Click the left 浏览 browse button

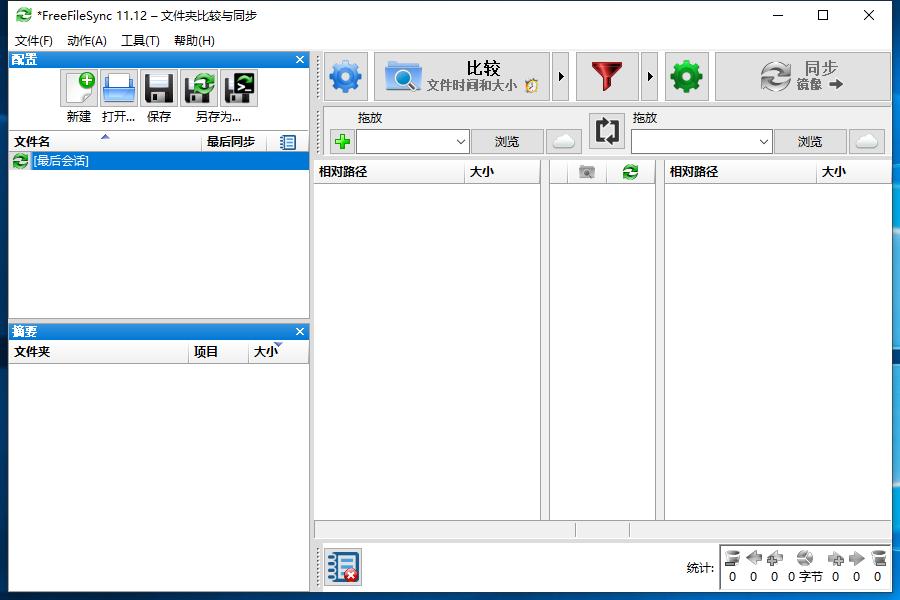pyautogui.click(x=508, y=141)
